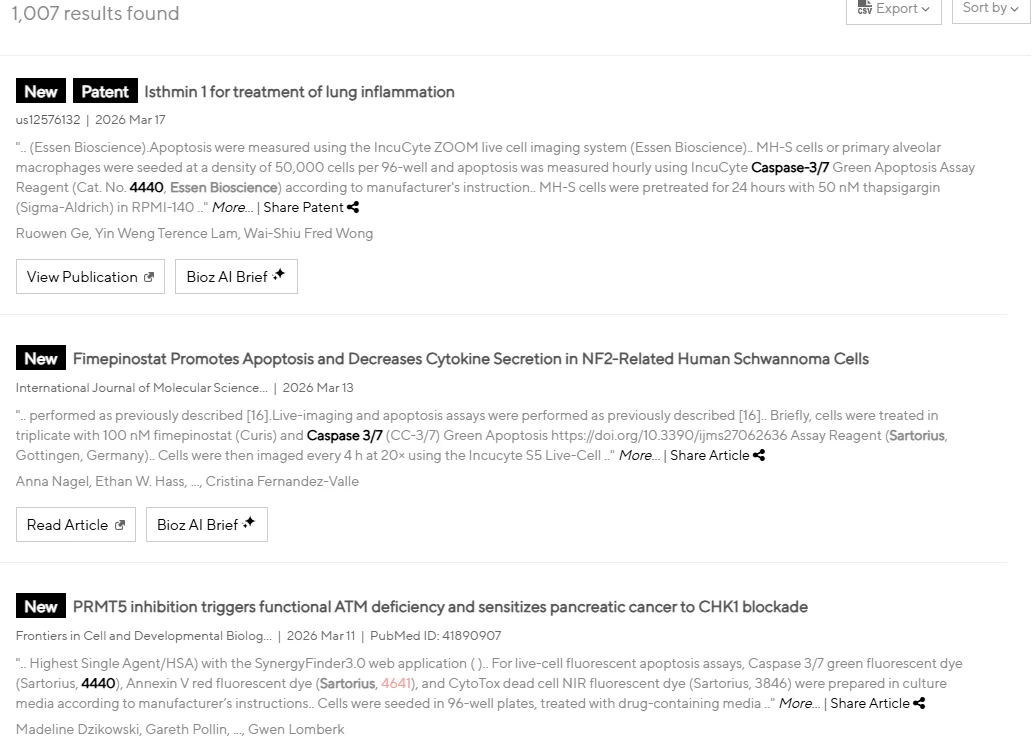Click the catalog number 4641 link
This screenshot has width=1033, height=748.
coord(396,684)
